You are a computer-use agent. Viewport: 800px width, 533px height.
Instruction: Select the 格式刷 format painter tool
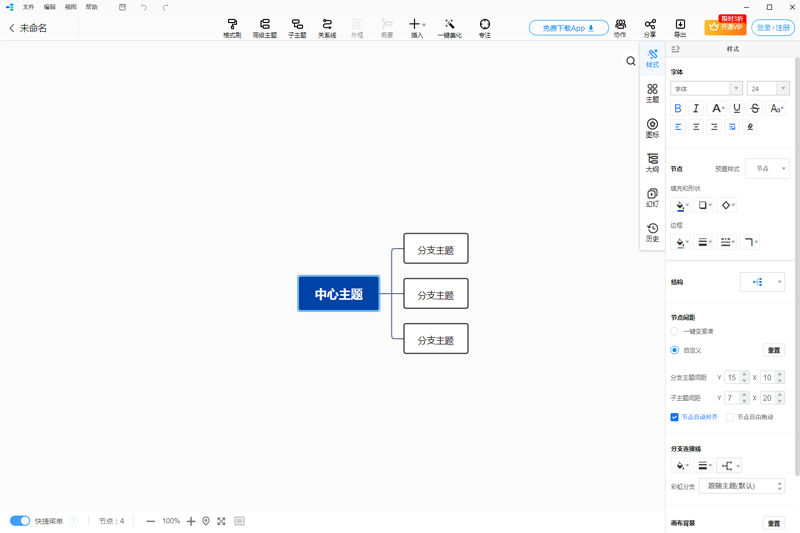232,27
